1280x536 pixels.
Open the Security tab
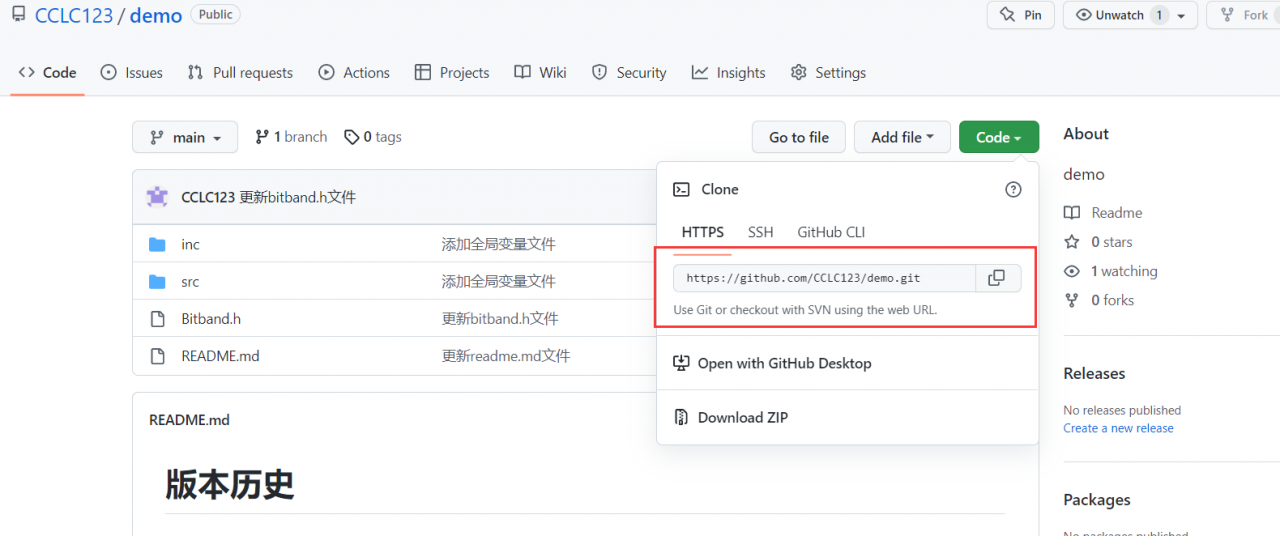(x=629, y=72)
